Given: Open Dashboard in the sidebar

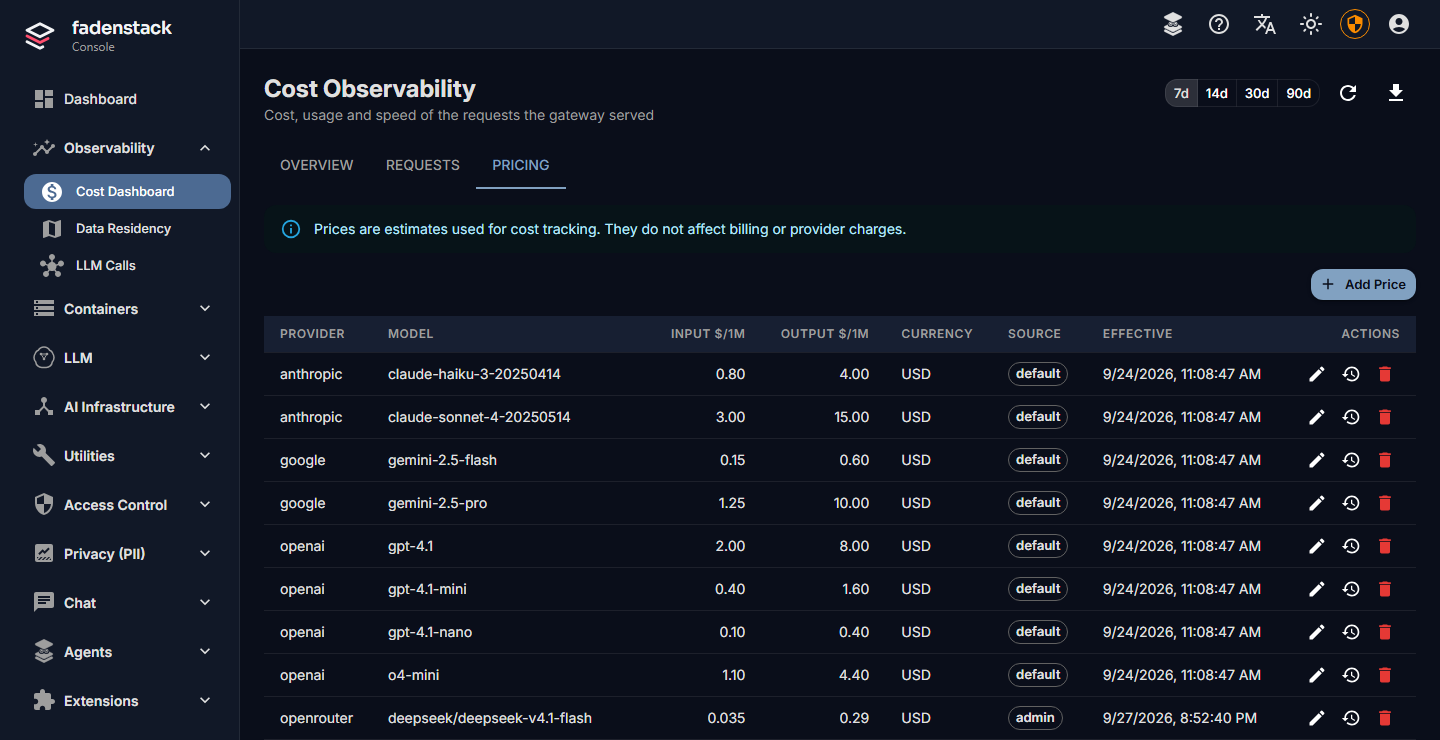Looking at the screenshot, I should 127,99.
